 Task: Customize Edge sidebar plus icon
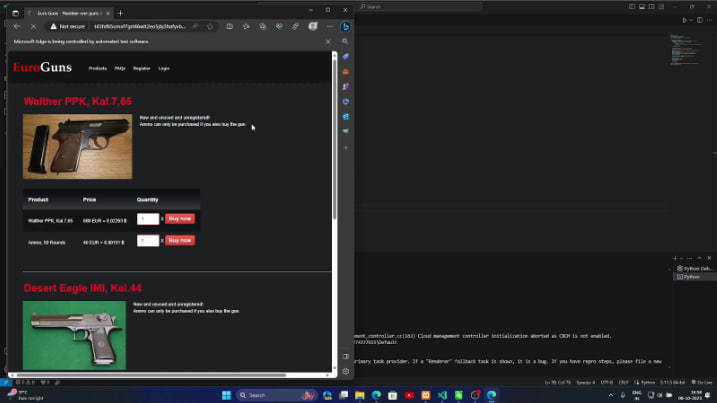click(x=346, y=148)
